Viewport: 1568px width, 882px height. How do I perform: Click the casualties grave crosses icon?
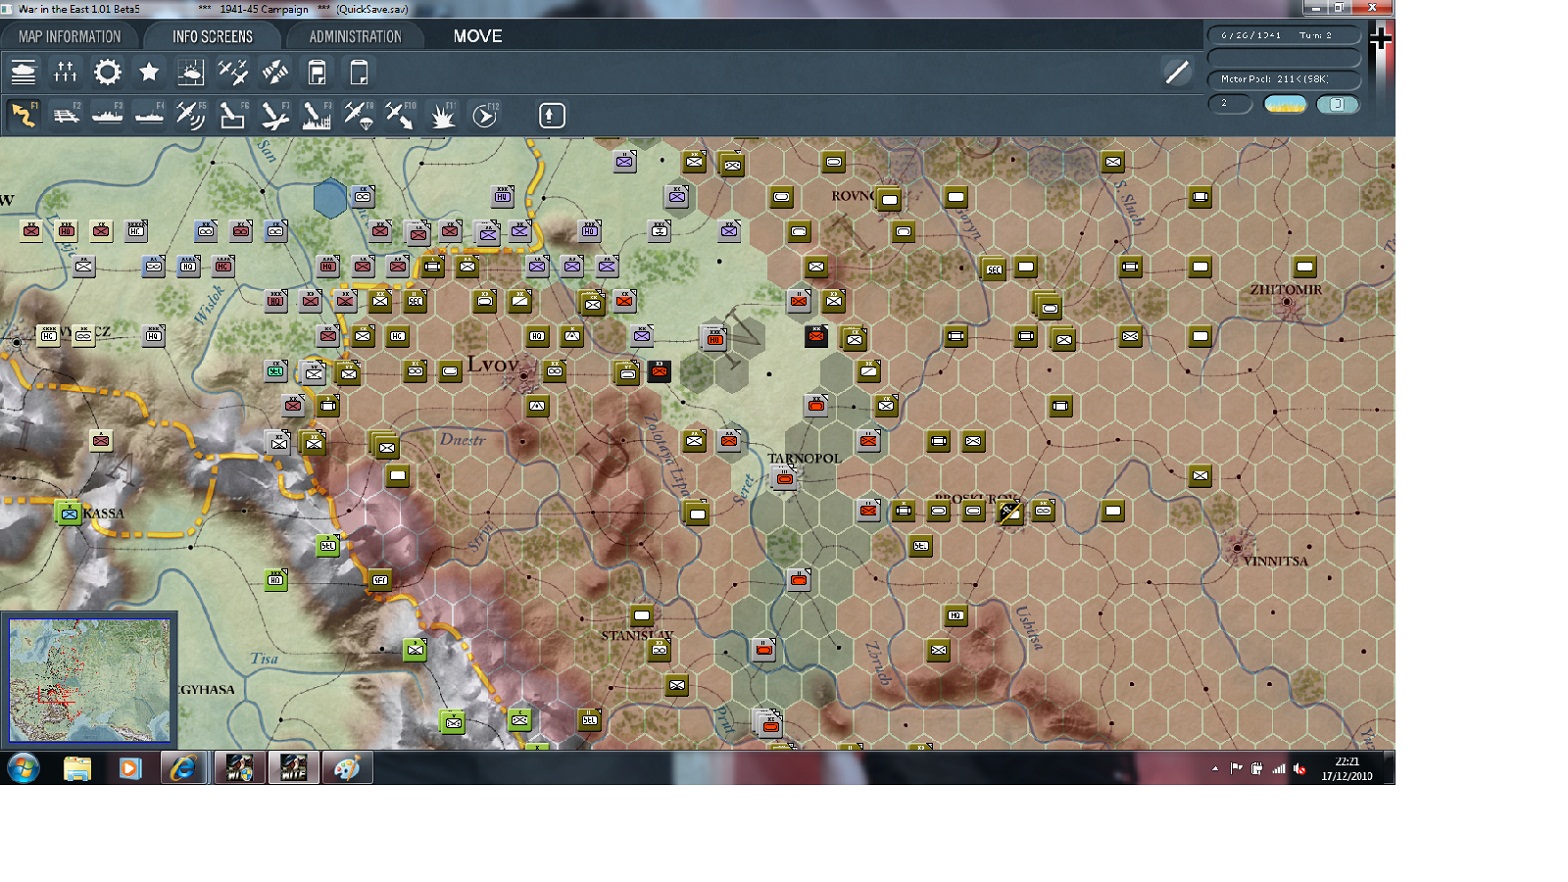click(x=65, y=72)
